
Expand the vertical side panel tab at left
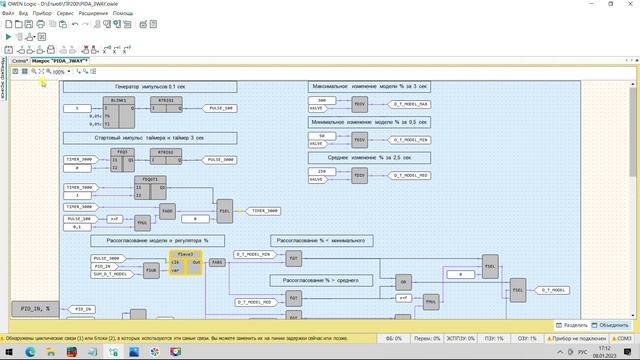pyautogui.click(x=3, y=78)
